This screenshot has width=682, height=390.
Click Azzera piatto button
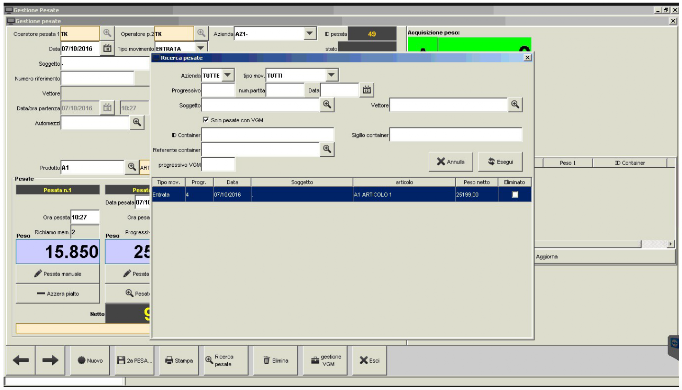click(57, 293)
